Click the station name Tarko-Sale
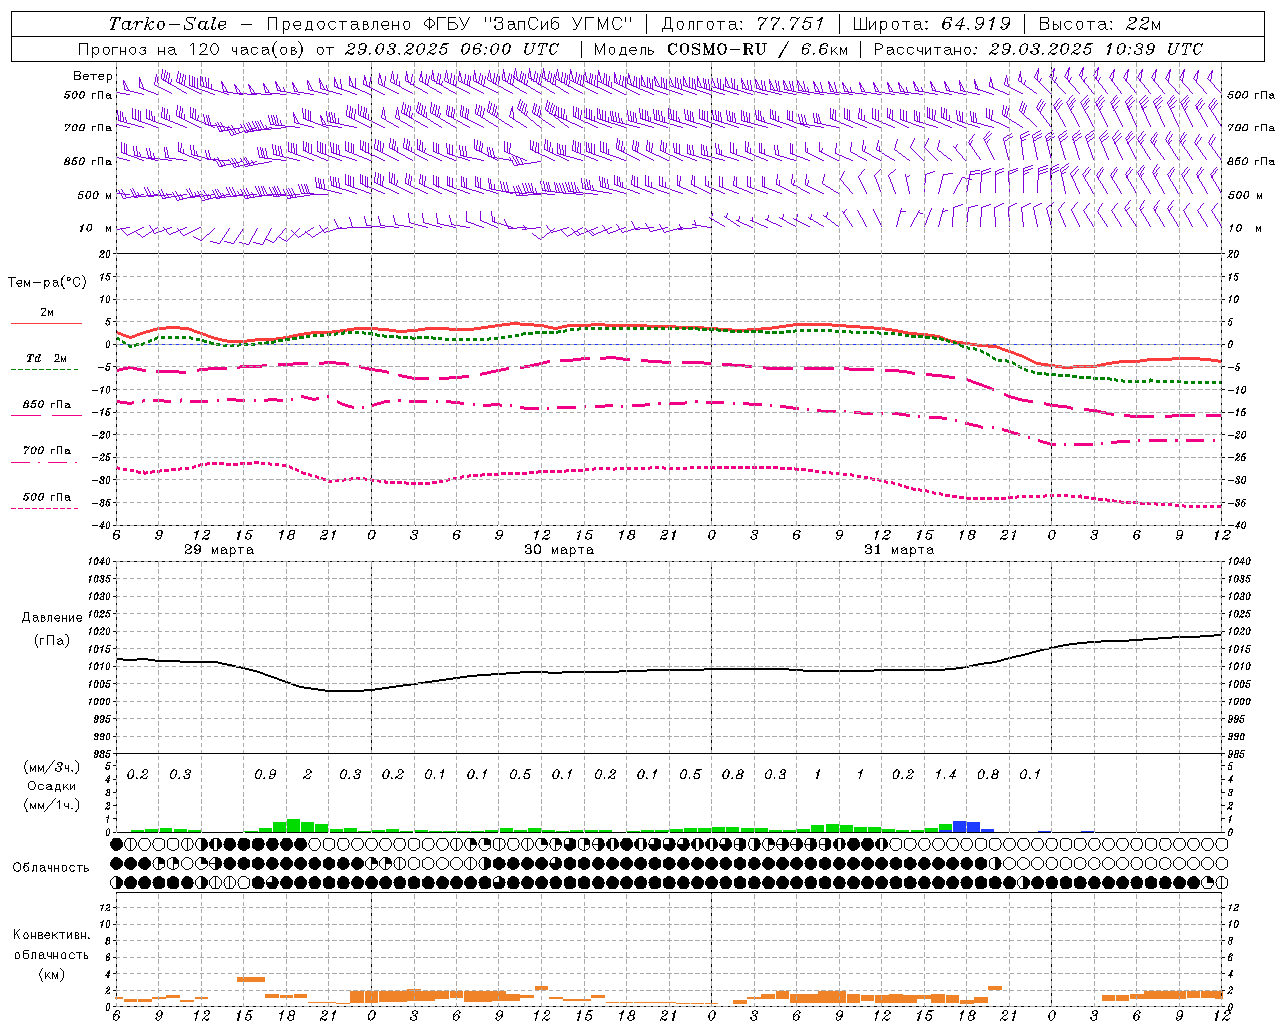1280x1024 pixels. click(x=167, y=24)
